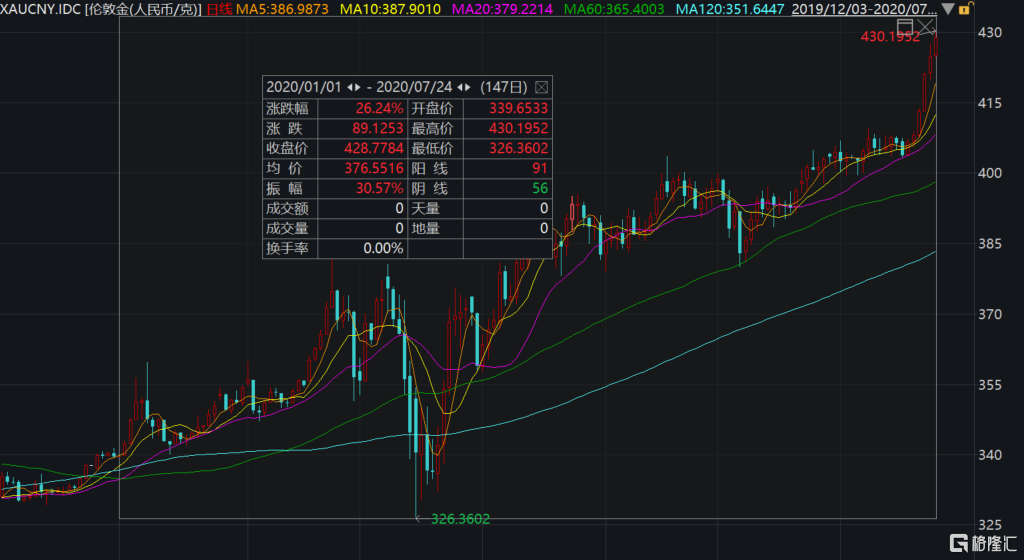This screenshot has height=560, width=1024.
Task: Click the 涨跌幅 value 26.24%
Action: tap(379, 108)
